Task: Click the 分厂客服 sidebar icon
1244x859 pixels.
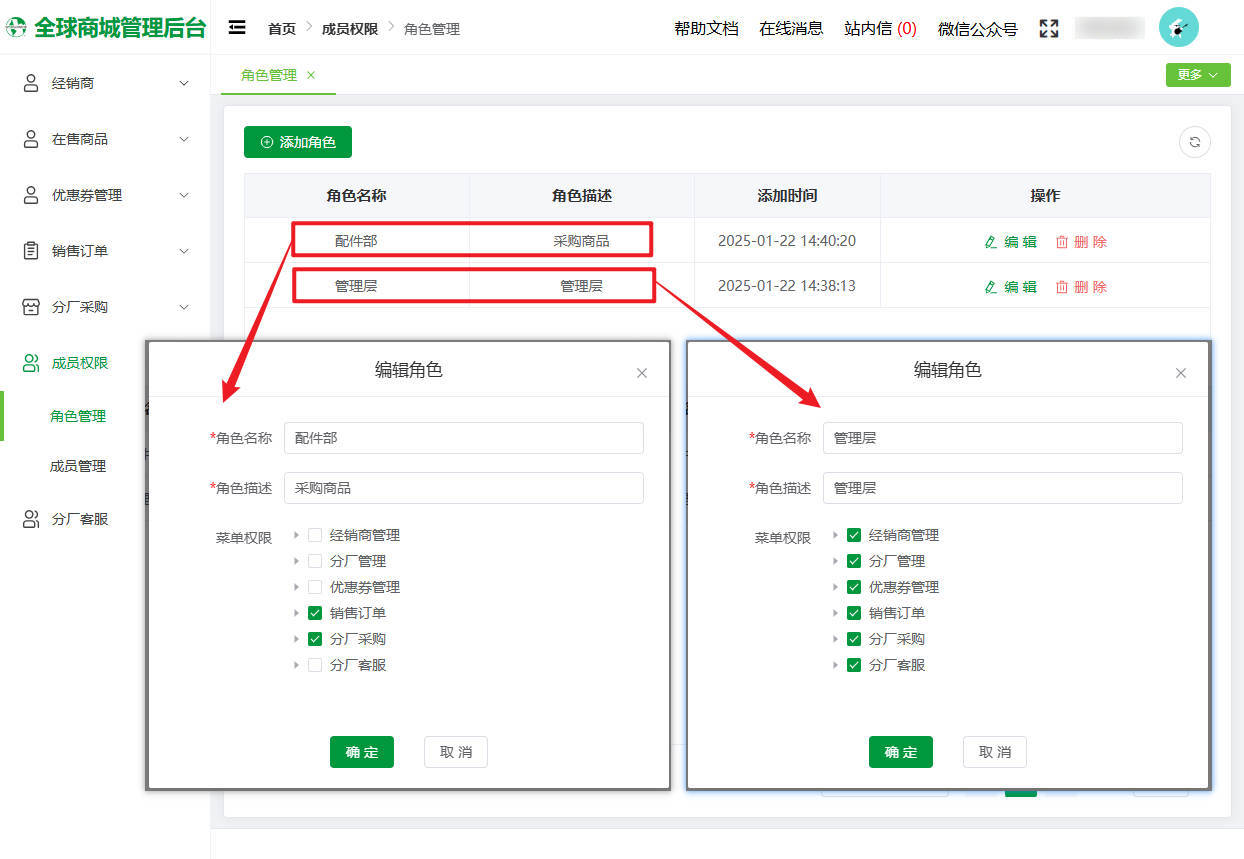Action: 31,519
